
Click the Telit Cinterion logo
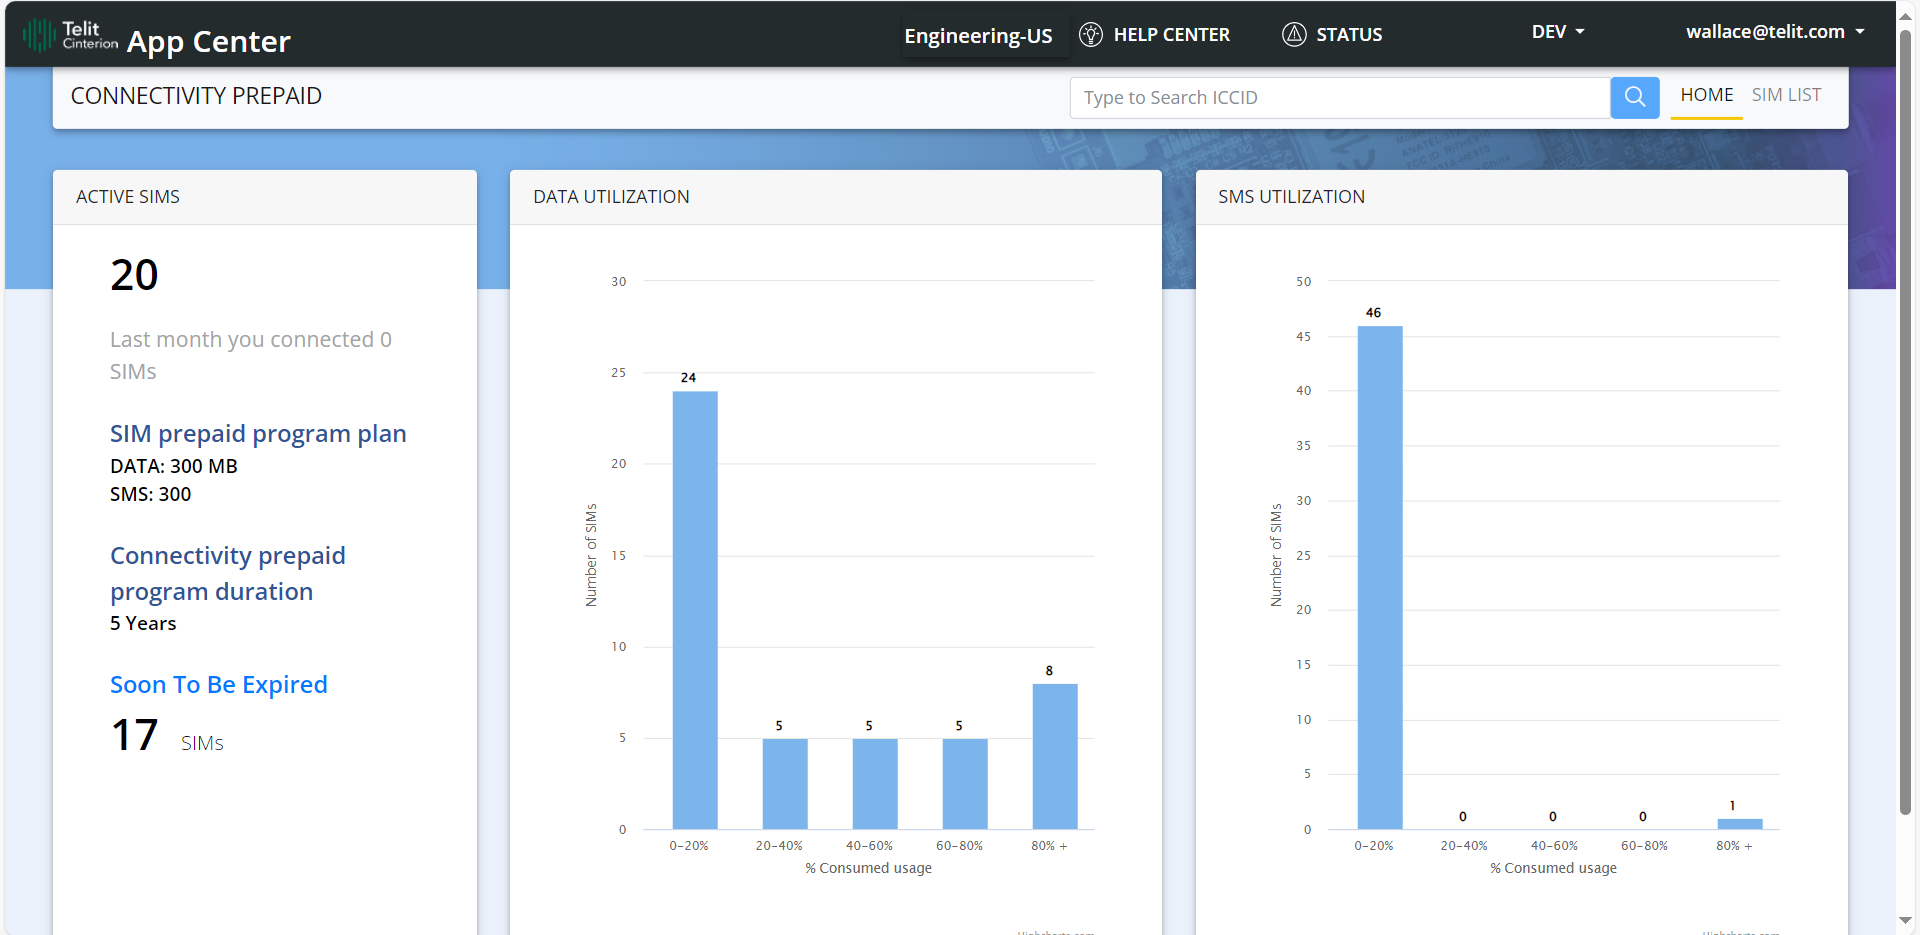coord(70,36)
